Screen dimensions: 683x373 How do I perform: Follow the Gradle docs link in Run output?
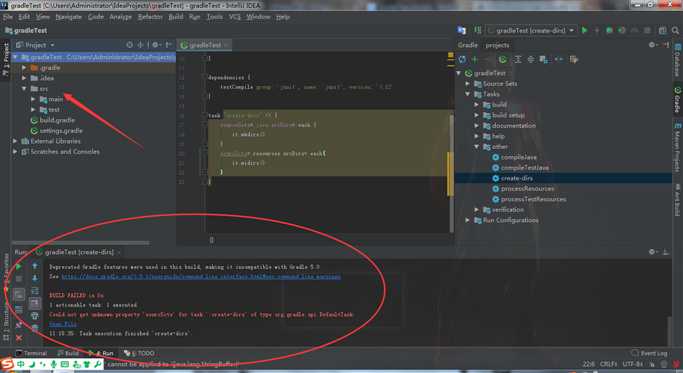tap(201, 276)
